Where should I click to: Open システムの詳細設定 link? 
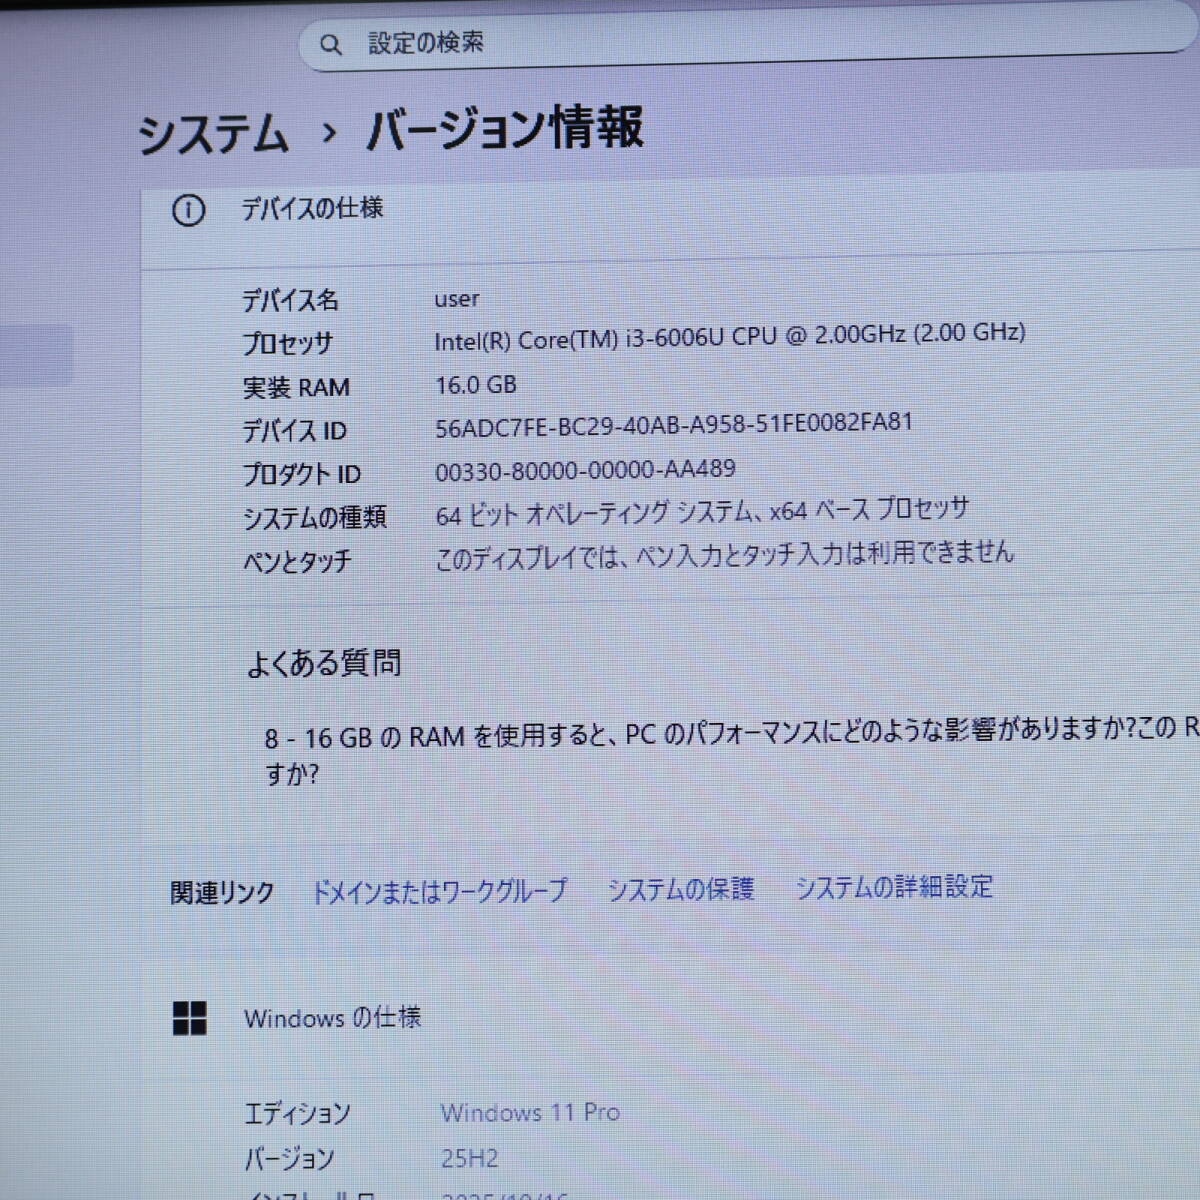[x=894, y=887]
